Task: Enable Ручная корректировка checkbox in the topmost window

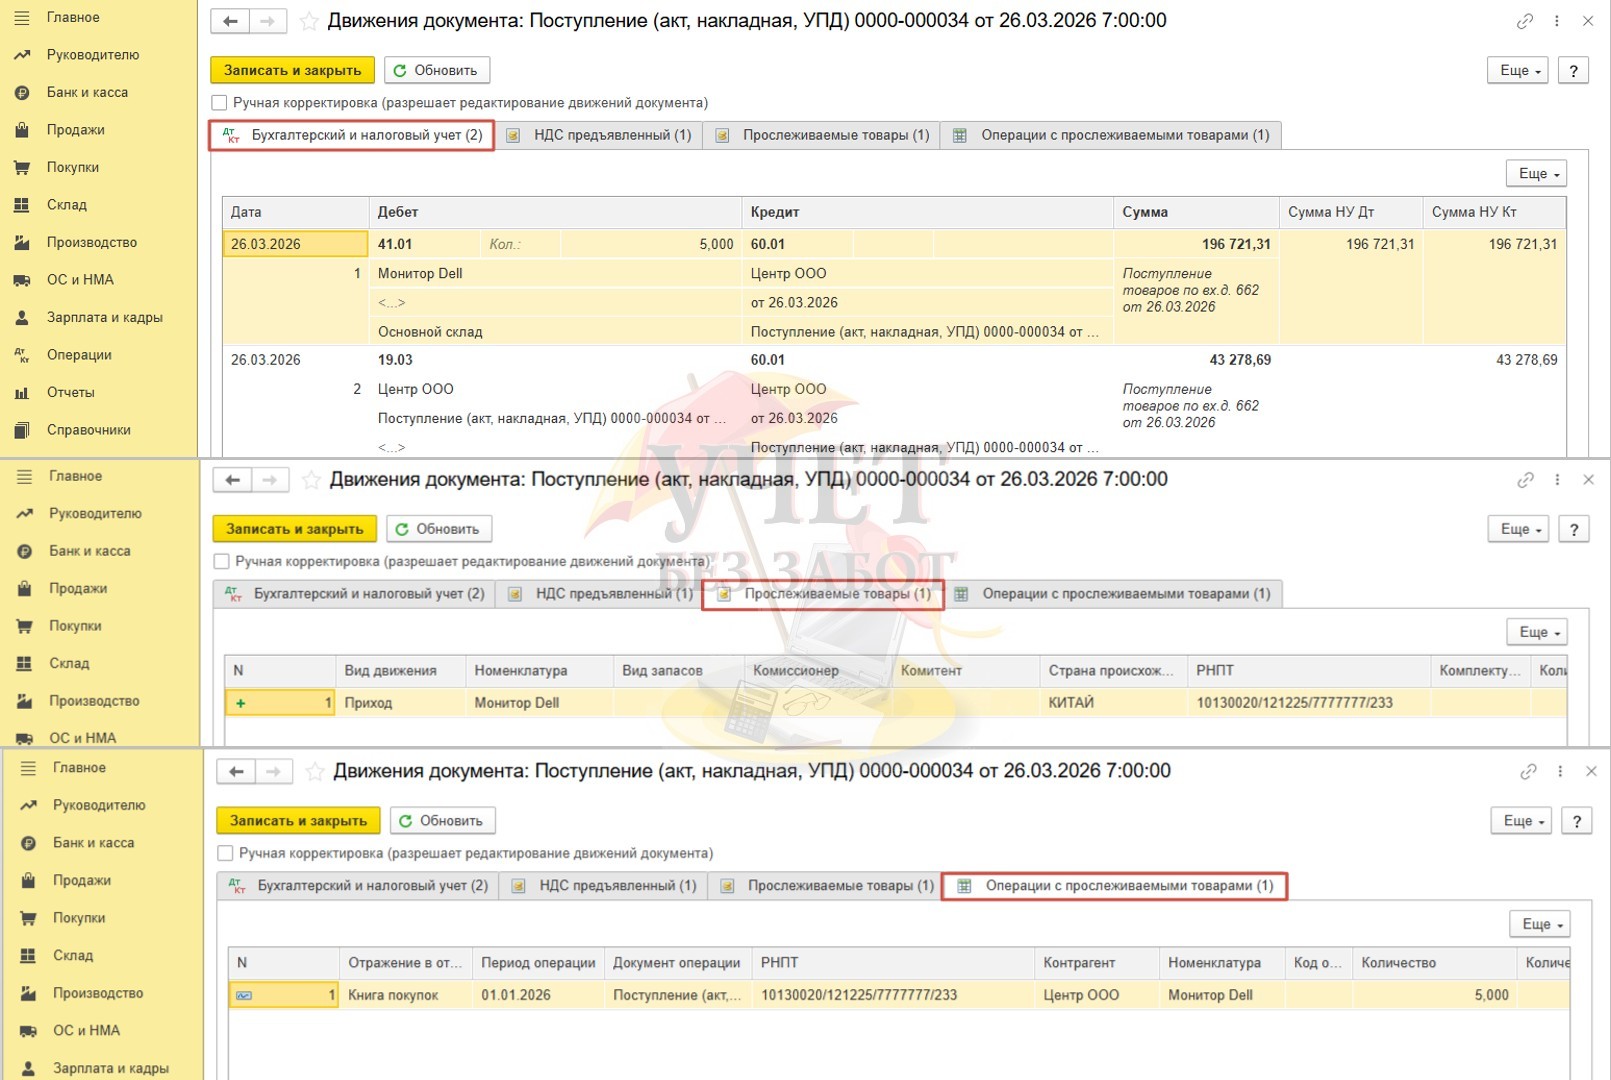Action: point(220,103)
